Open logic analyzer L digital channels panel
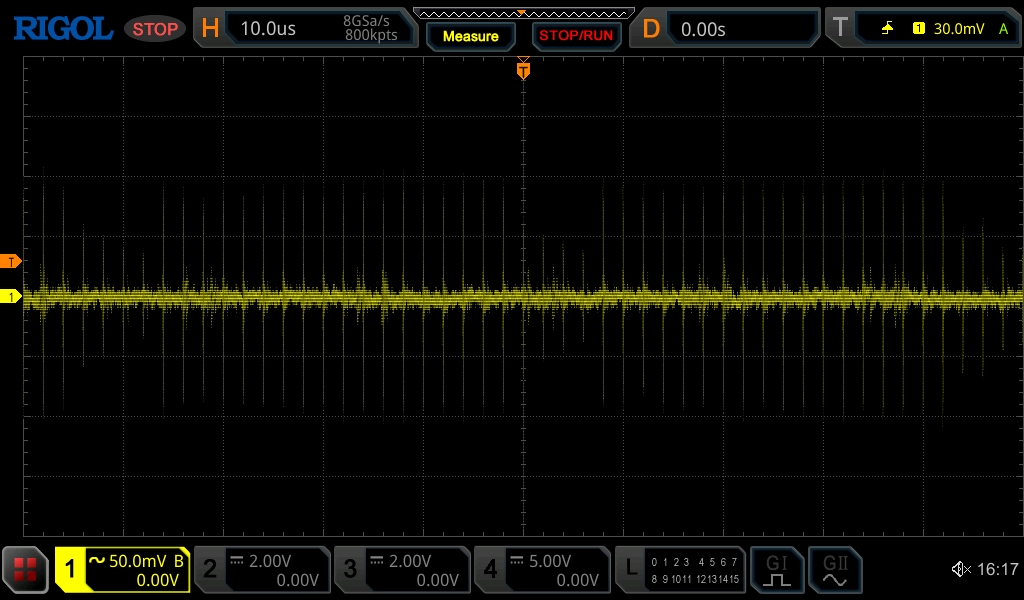 681,570
